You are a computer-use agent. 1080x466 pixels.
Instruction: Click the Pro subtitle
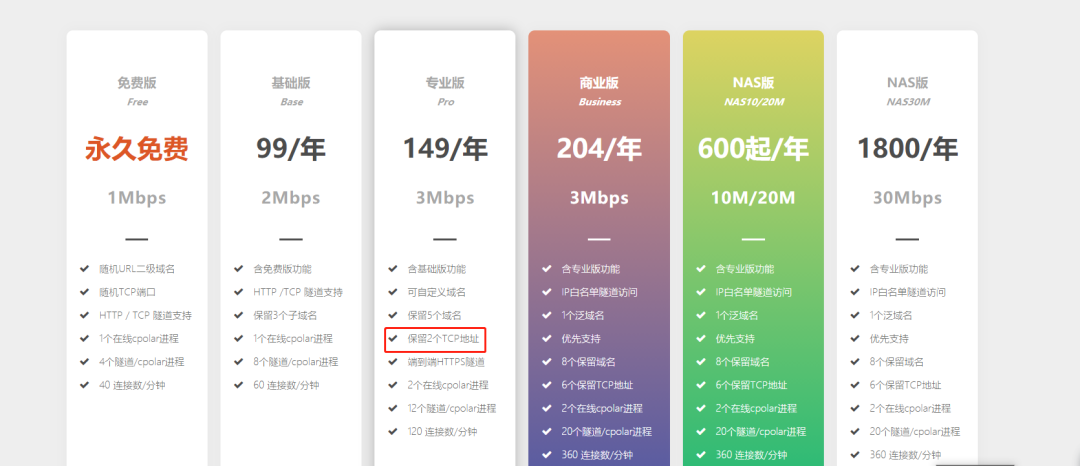click(446, 102)
